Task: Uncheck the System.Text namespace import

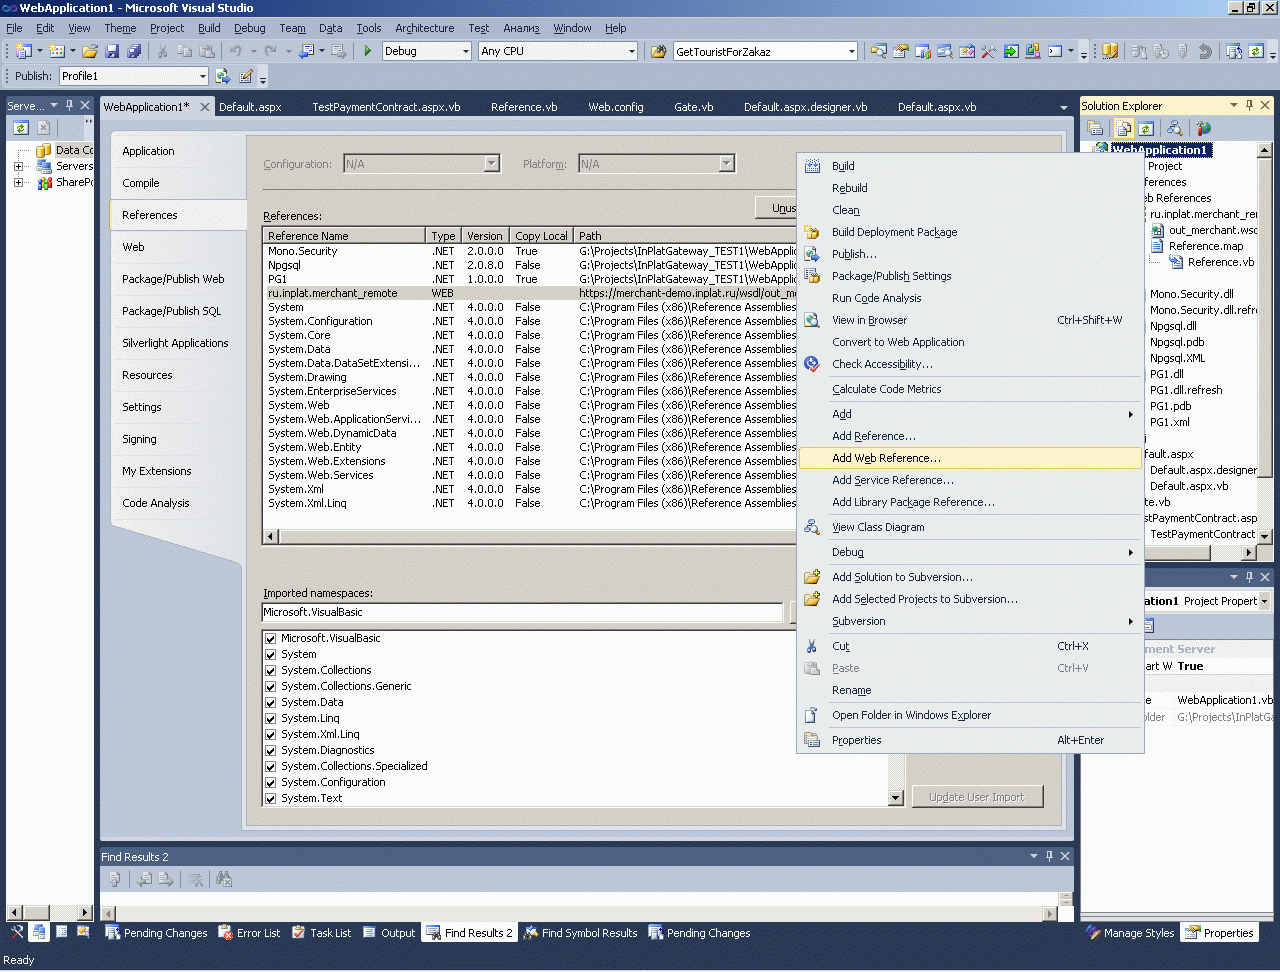Action: (x=270, y=798)
